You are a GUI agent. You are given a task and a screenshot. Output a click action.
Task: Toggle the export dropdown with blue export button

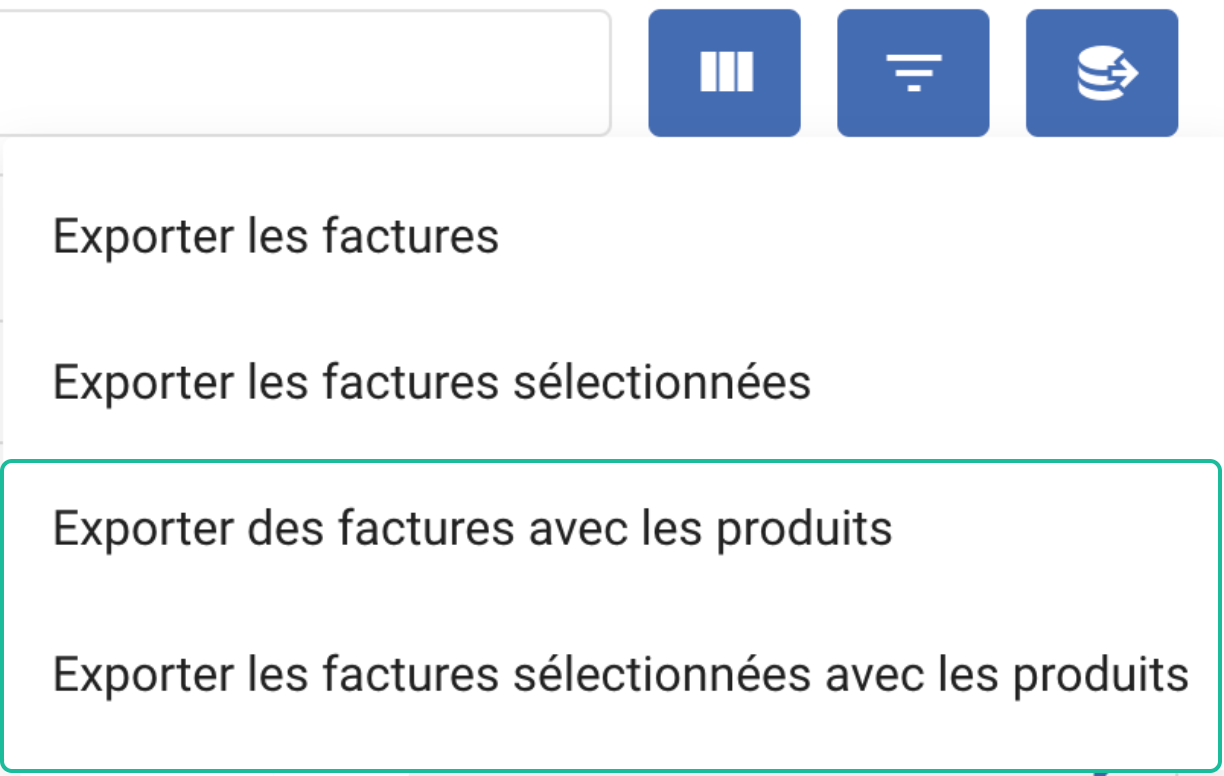(x=1102, y=73)
